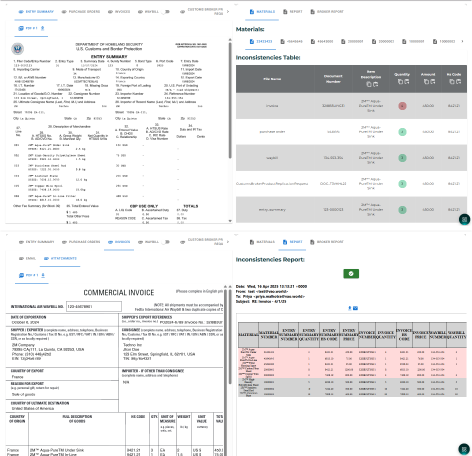Click the first icon under Quantity header
The image size is (472, 456).
[400, 82]
